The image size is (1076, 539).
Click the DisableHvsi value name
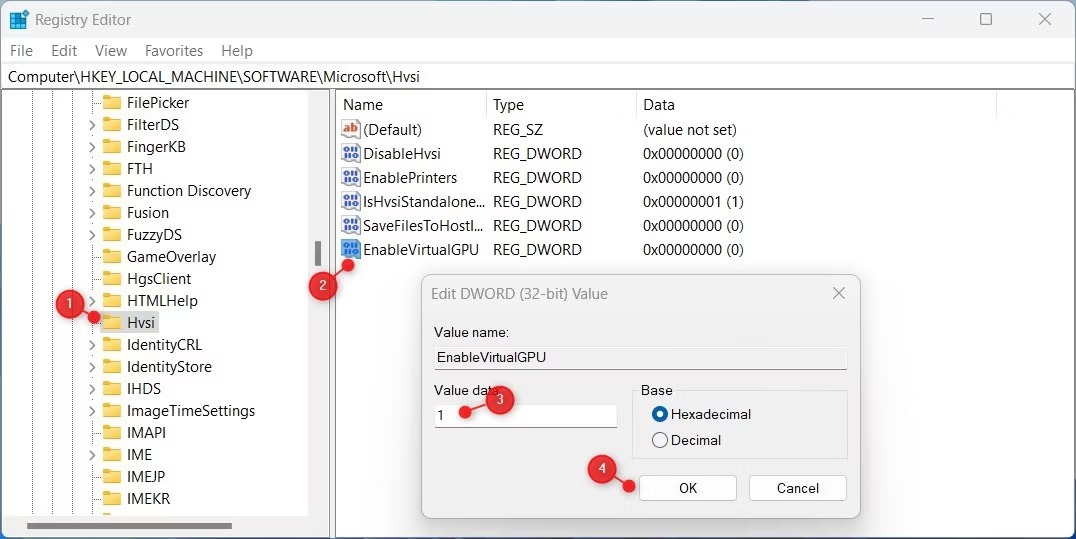coord(402,153)
